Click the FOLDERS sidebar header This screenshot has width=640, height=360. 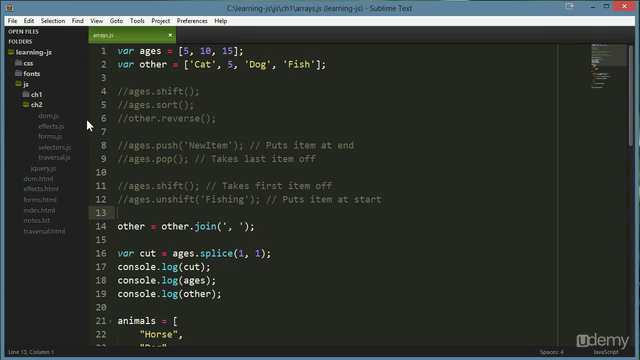pos(20,41)
